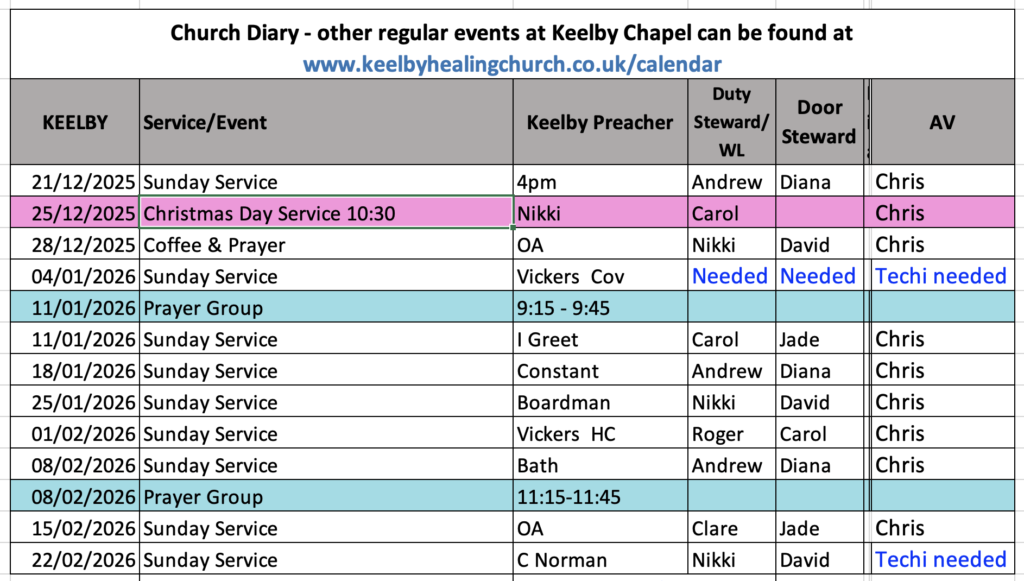This screenshot has height=581, width=1024.
Task: Click the 9:15 - 9:45 Prayer Group time cell
Action: [x=600, y=308]
